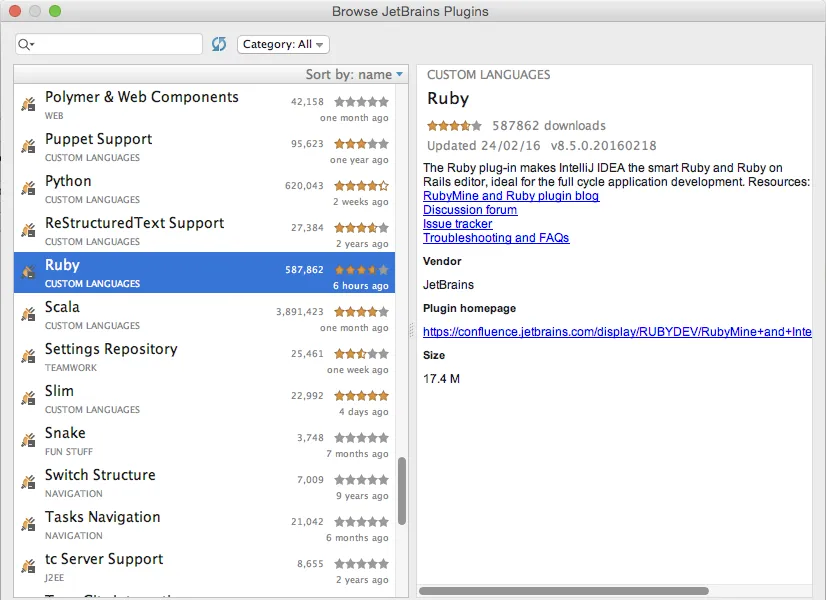The height and width of the screenshot is (600, 826).
Task: Click the refresh plugin list icon
Action: coord(219,44)
